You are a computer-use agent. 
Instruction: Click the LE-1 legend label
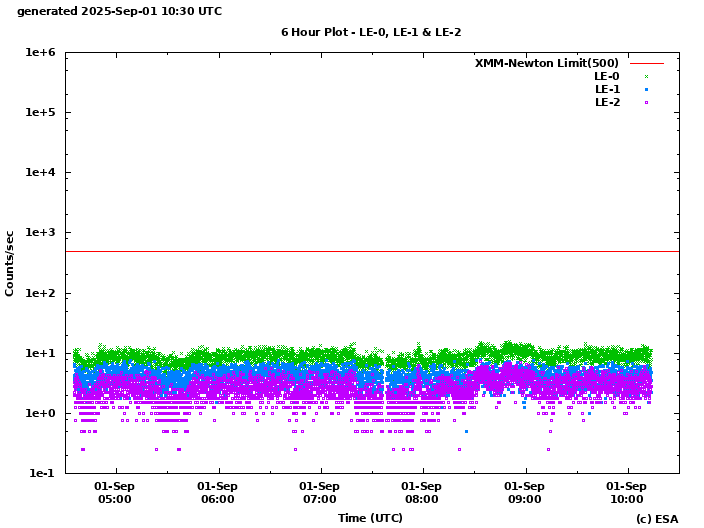[607, 89]
